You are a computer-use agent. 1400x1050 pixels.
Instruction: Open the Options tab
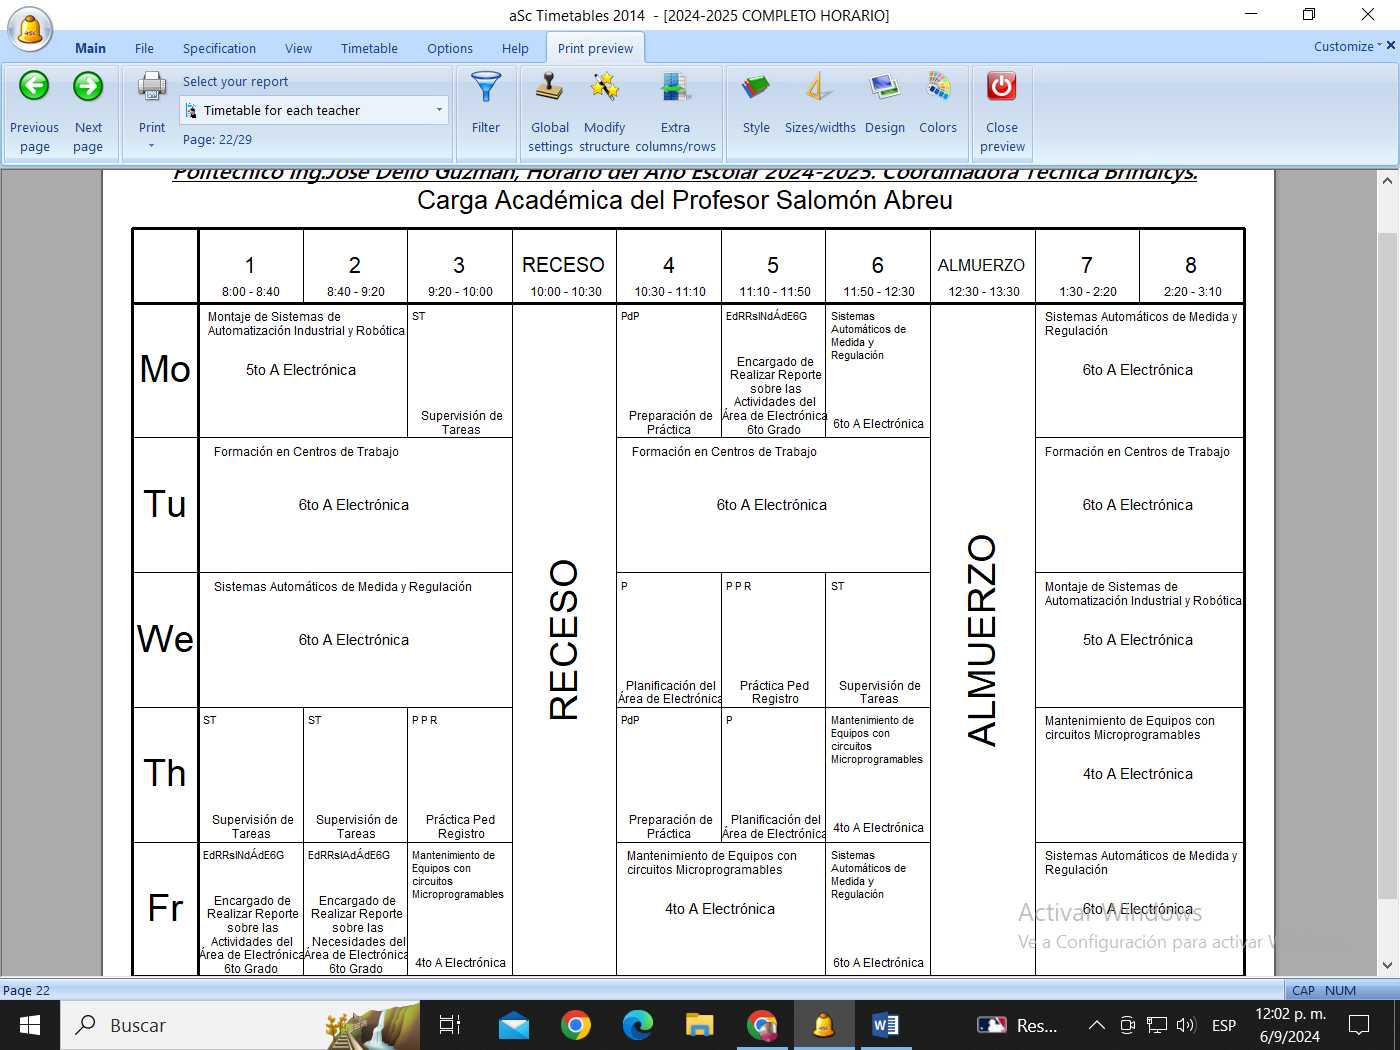click(x=450, y=48)
